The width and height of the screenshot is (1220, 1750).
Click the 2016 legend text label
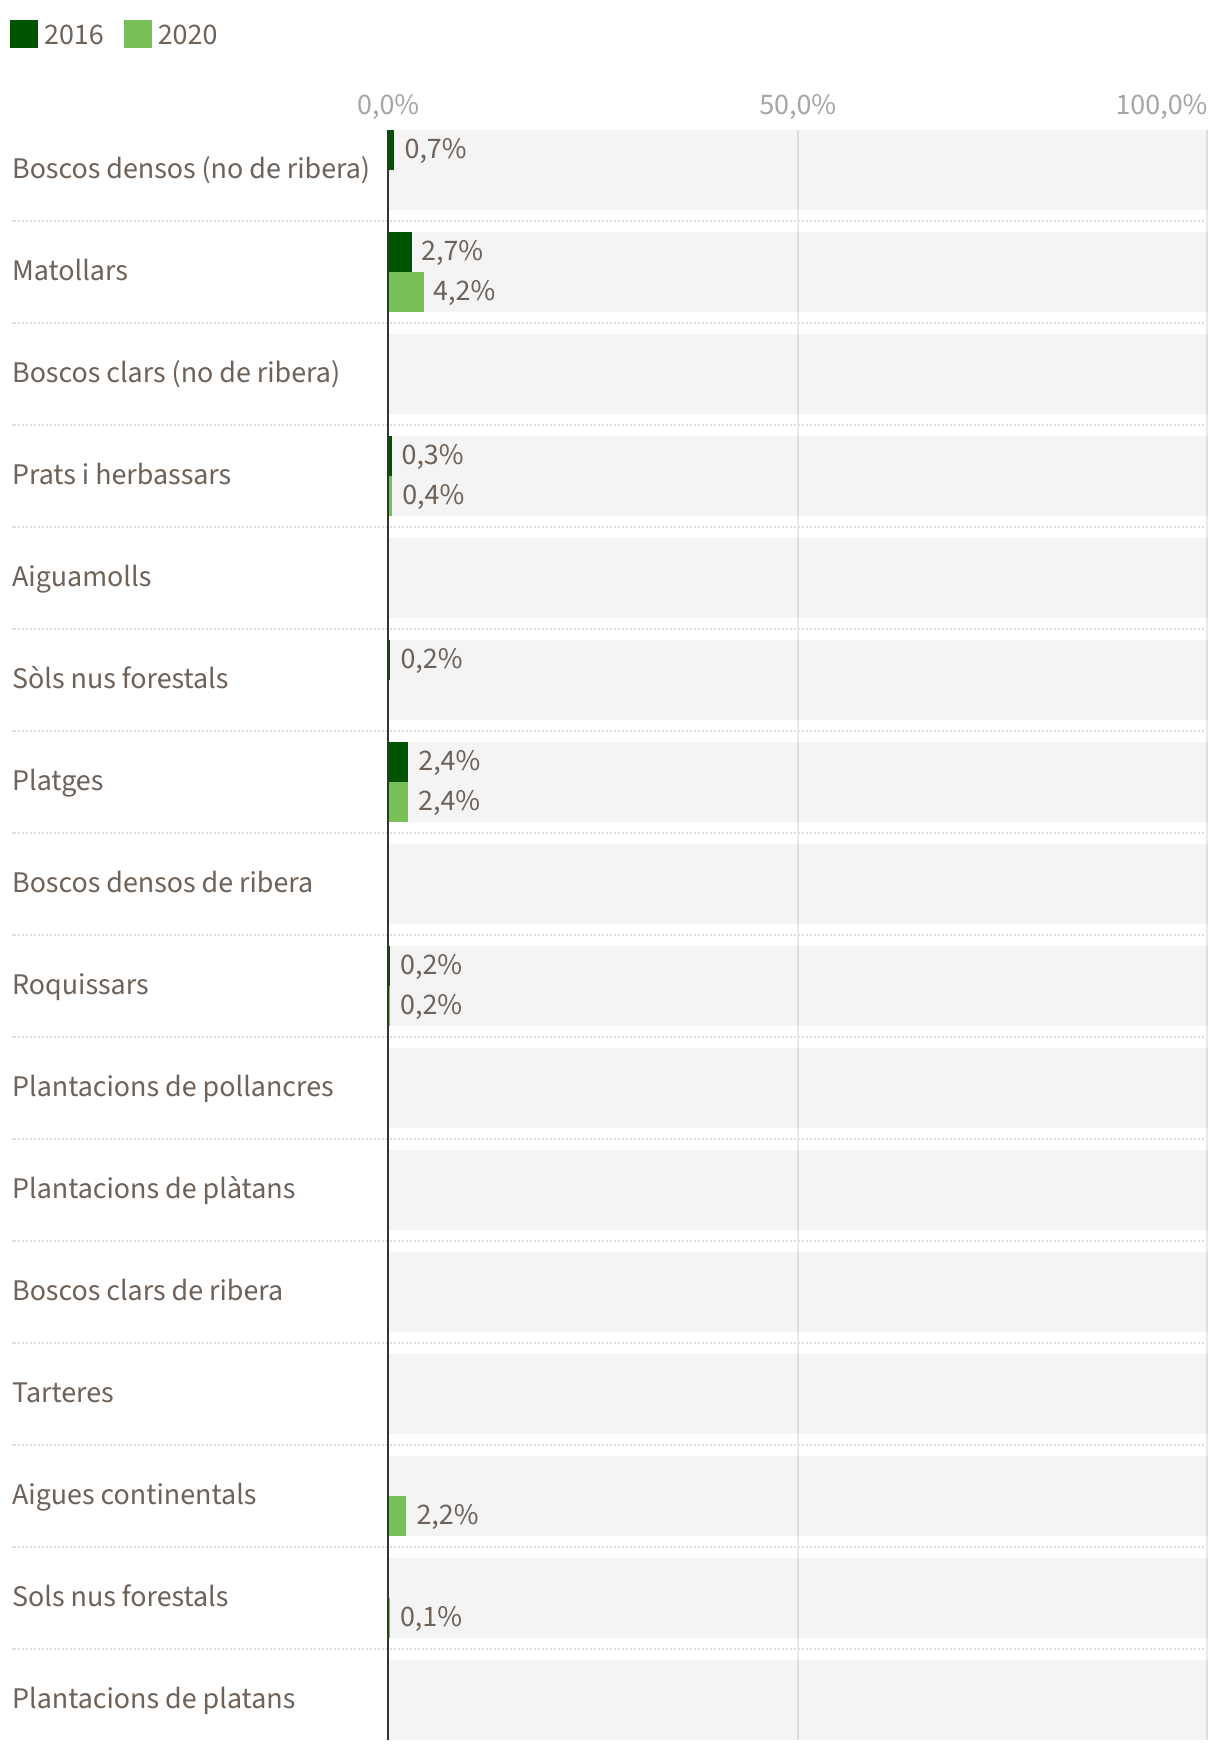click(x=74, y=35)
